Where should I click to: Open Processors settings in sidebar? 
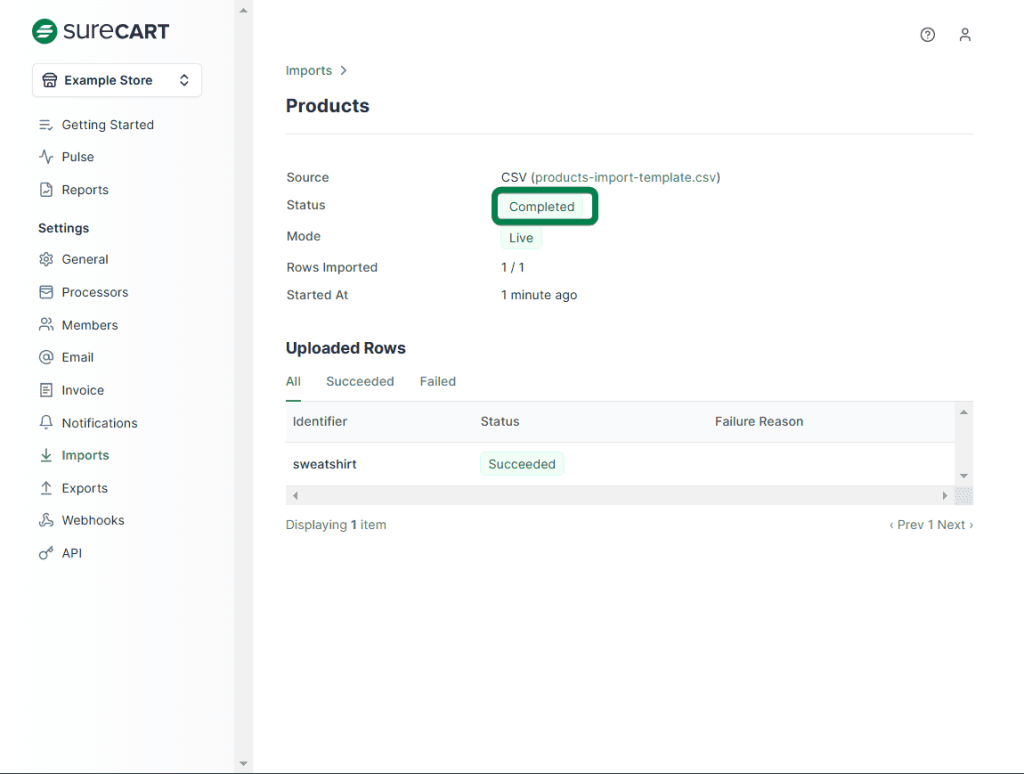point(95,292)
